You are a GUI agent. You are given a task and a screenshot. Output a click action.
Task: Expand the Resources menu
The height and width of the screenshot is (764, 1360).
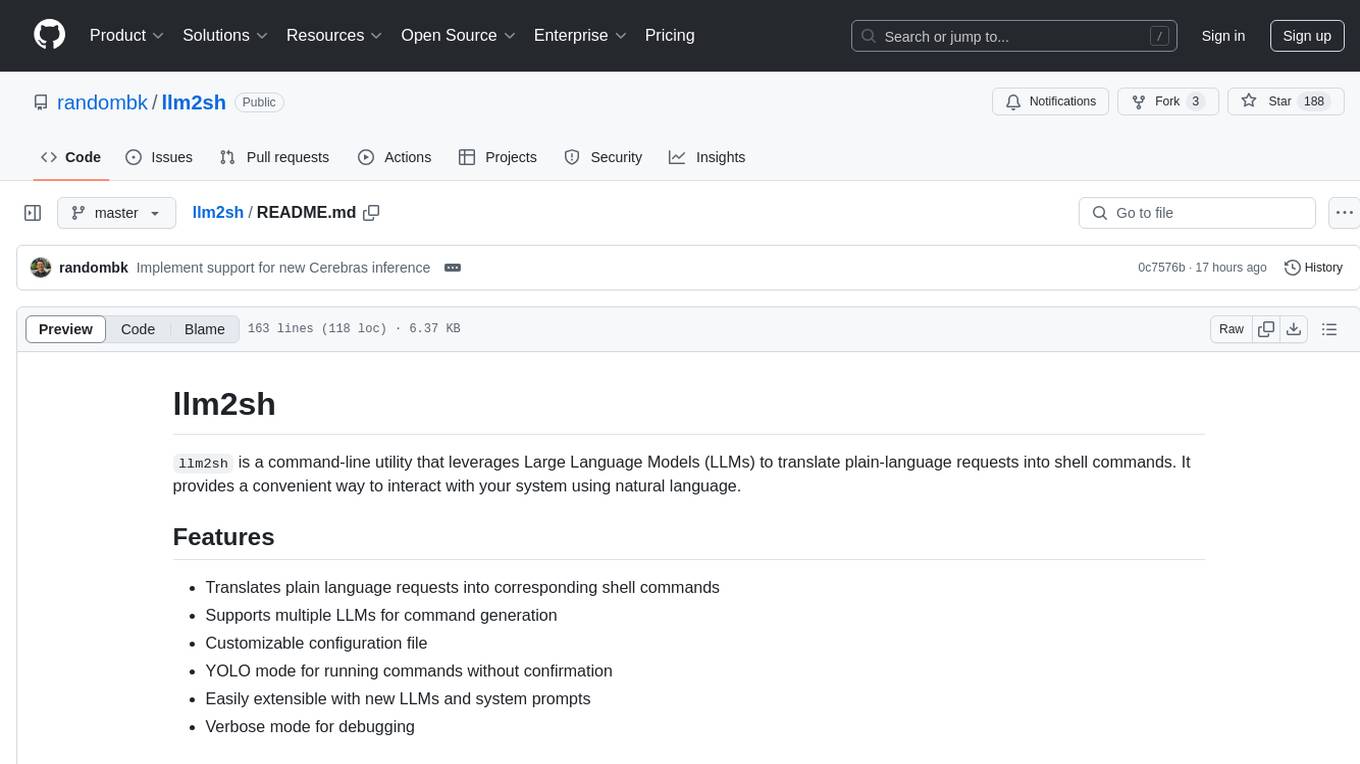pyautogui.click(x=334, y=35)
